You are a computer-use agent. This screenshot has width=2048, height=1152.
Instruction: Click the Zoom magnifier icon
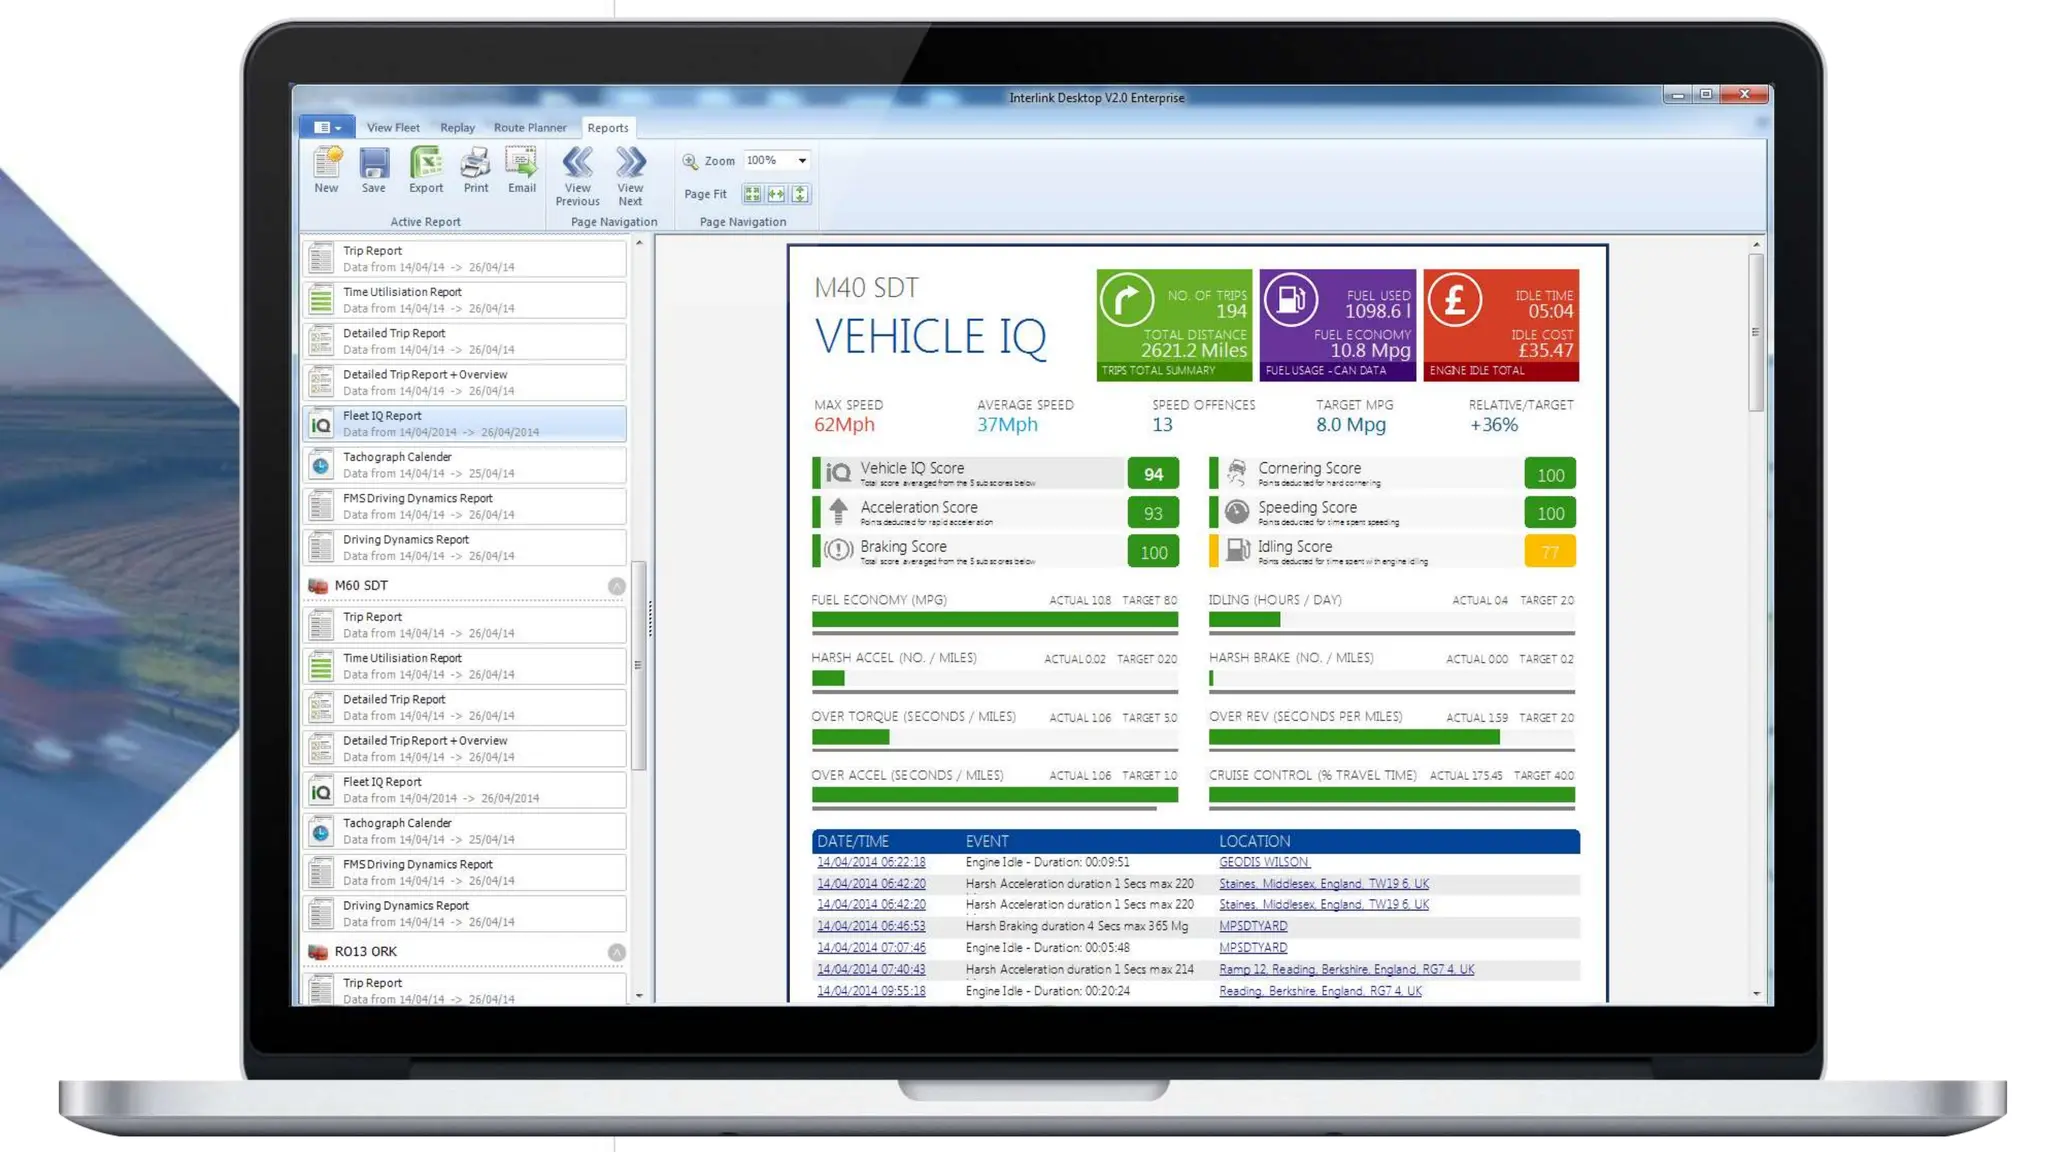coord(690,161)
